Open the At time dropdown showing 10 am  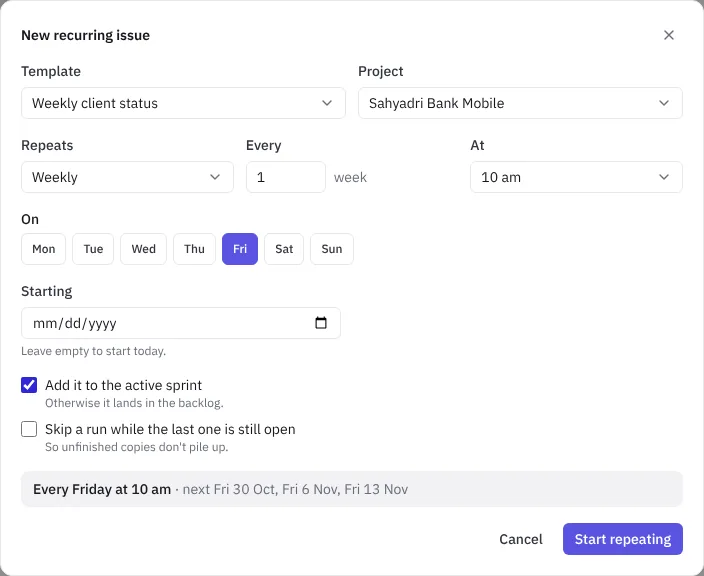click(x=576, y=177)
